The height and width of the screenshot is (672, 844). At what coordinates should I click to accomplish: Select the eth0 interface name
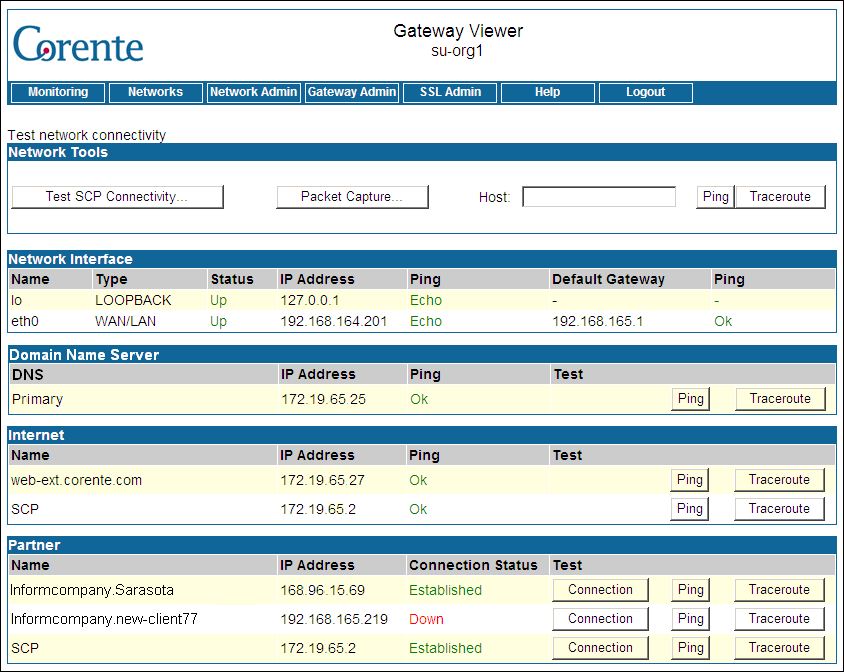pyautogui.click(x=25, y=321)
